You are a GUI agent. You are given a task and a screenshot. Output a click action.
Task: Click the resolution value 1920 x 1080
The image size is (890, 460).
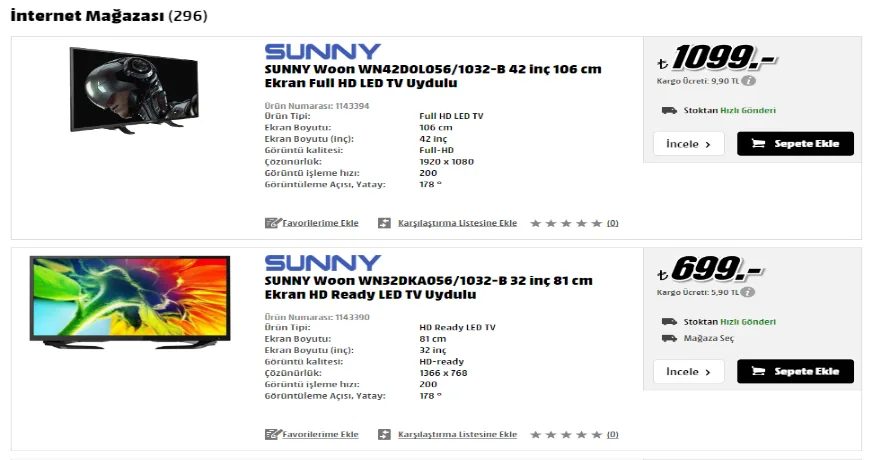(446, 161)
